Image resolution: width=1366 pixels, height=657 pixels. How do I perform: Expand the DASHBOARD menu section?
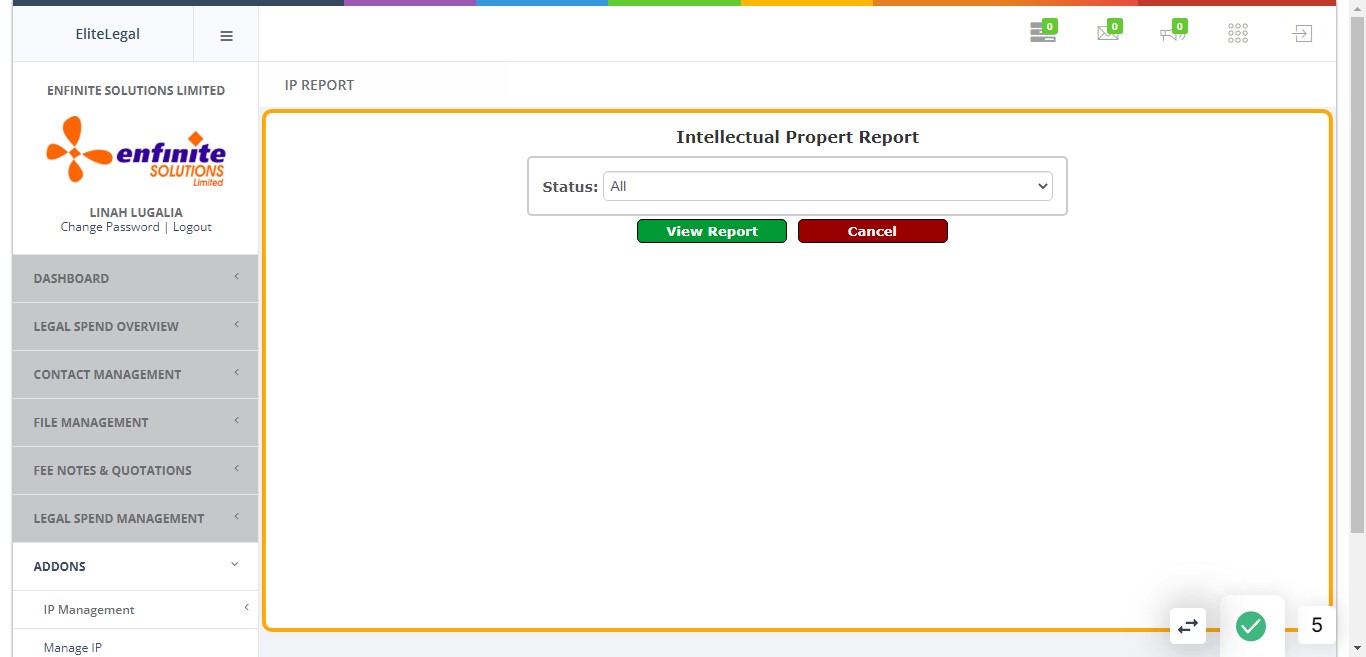135,278
